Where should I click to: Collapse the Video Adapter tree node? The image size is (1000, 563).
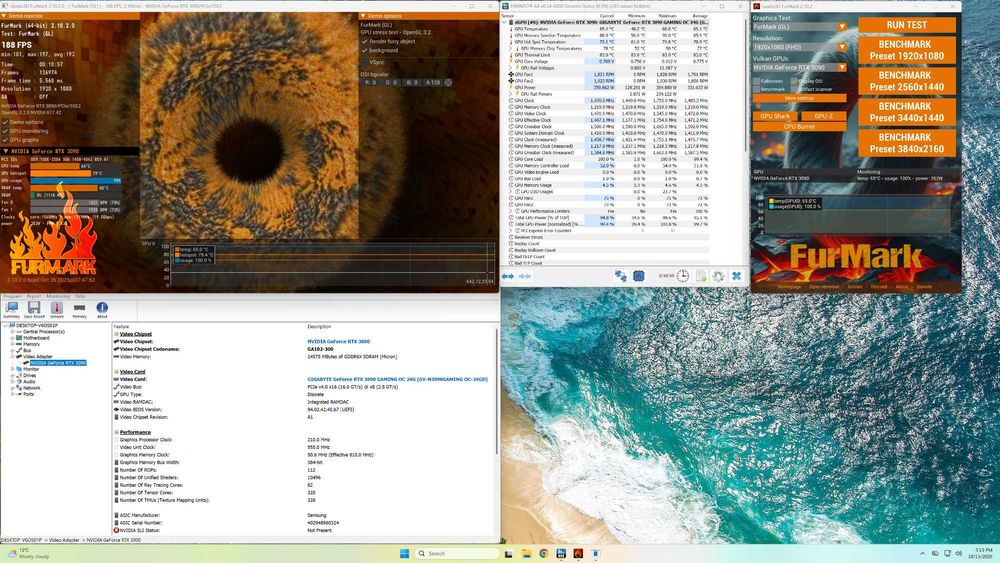tap(11, 356)
